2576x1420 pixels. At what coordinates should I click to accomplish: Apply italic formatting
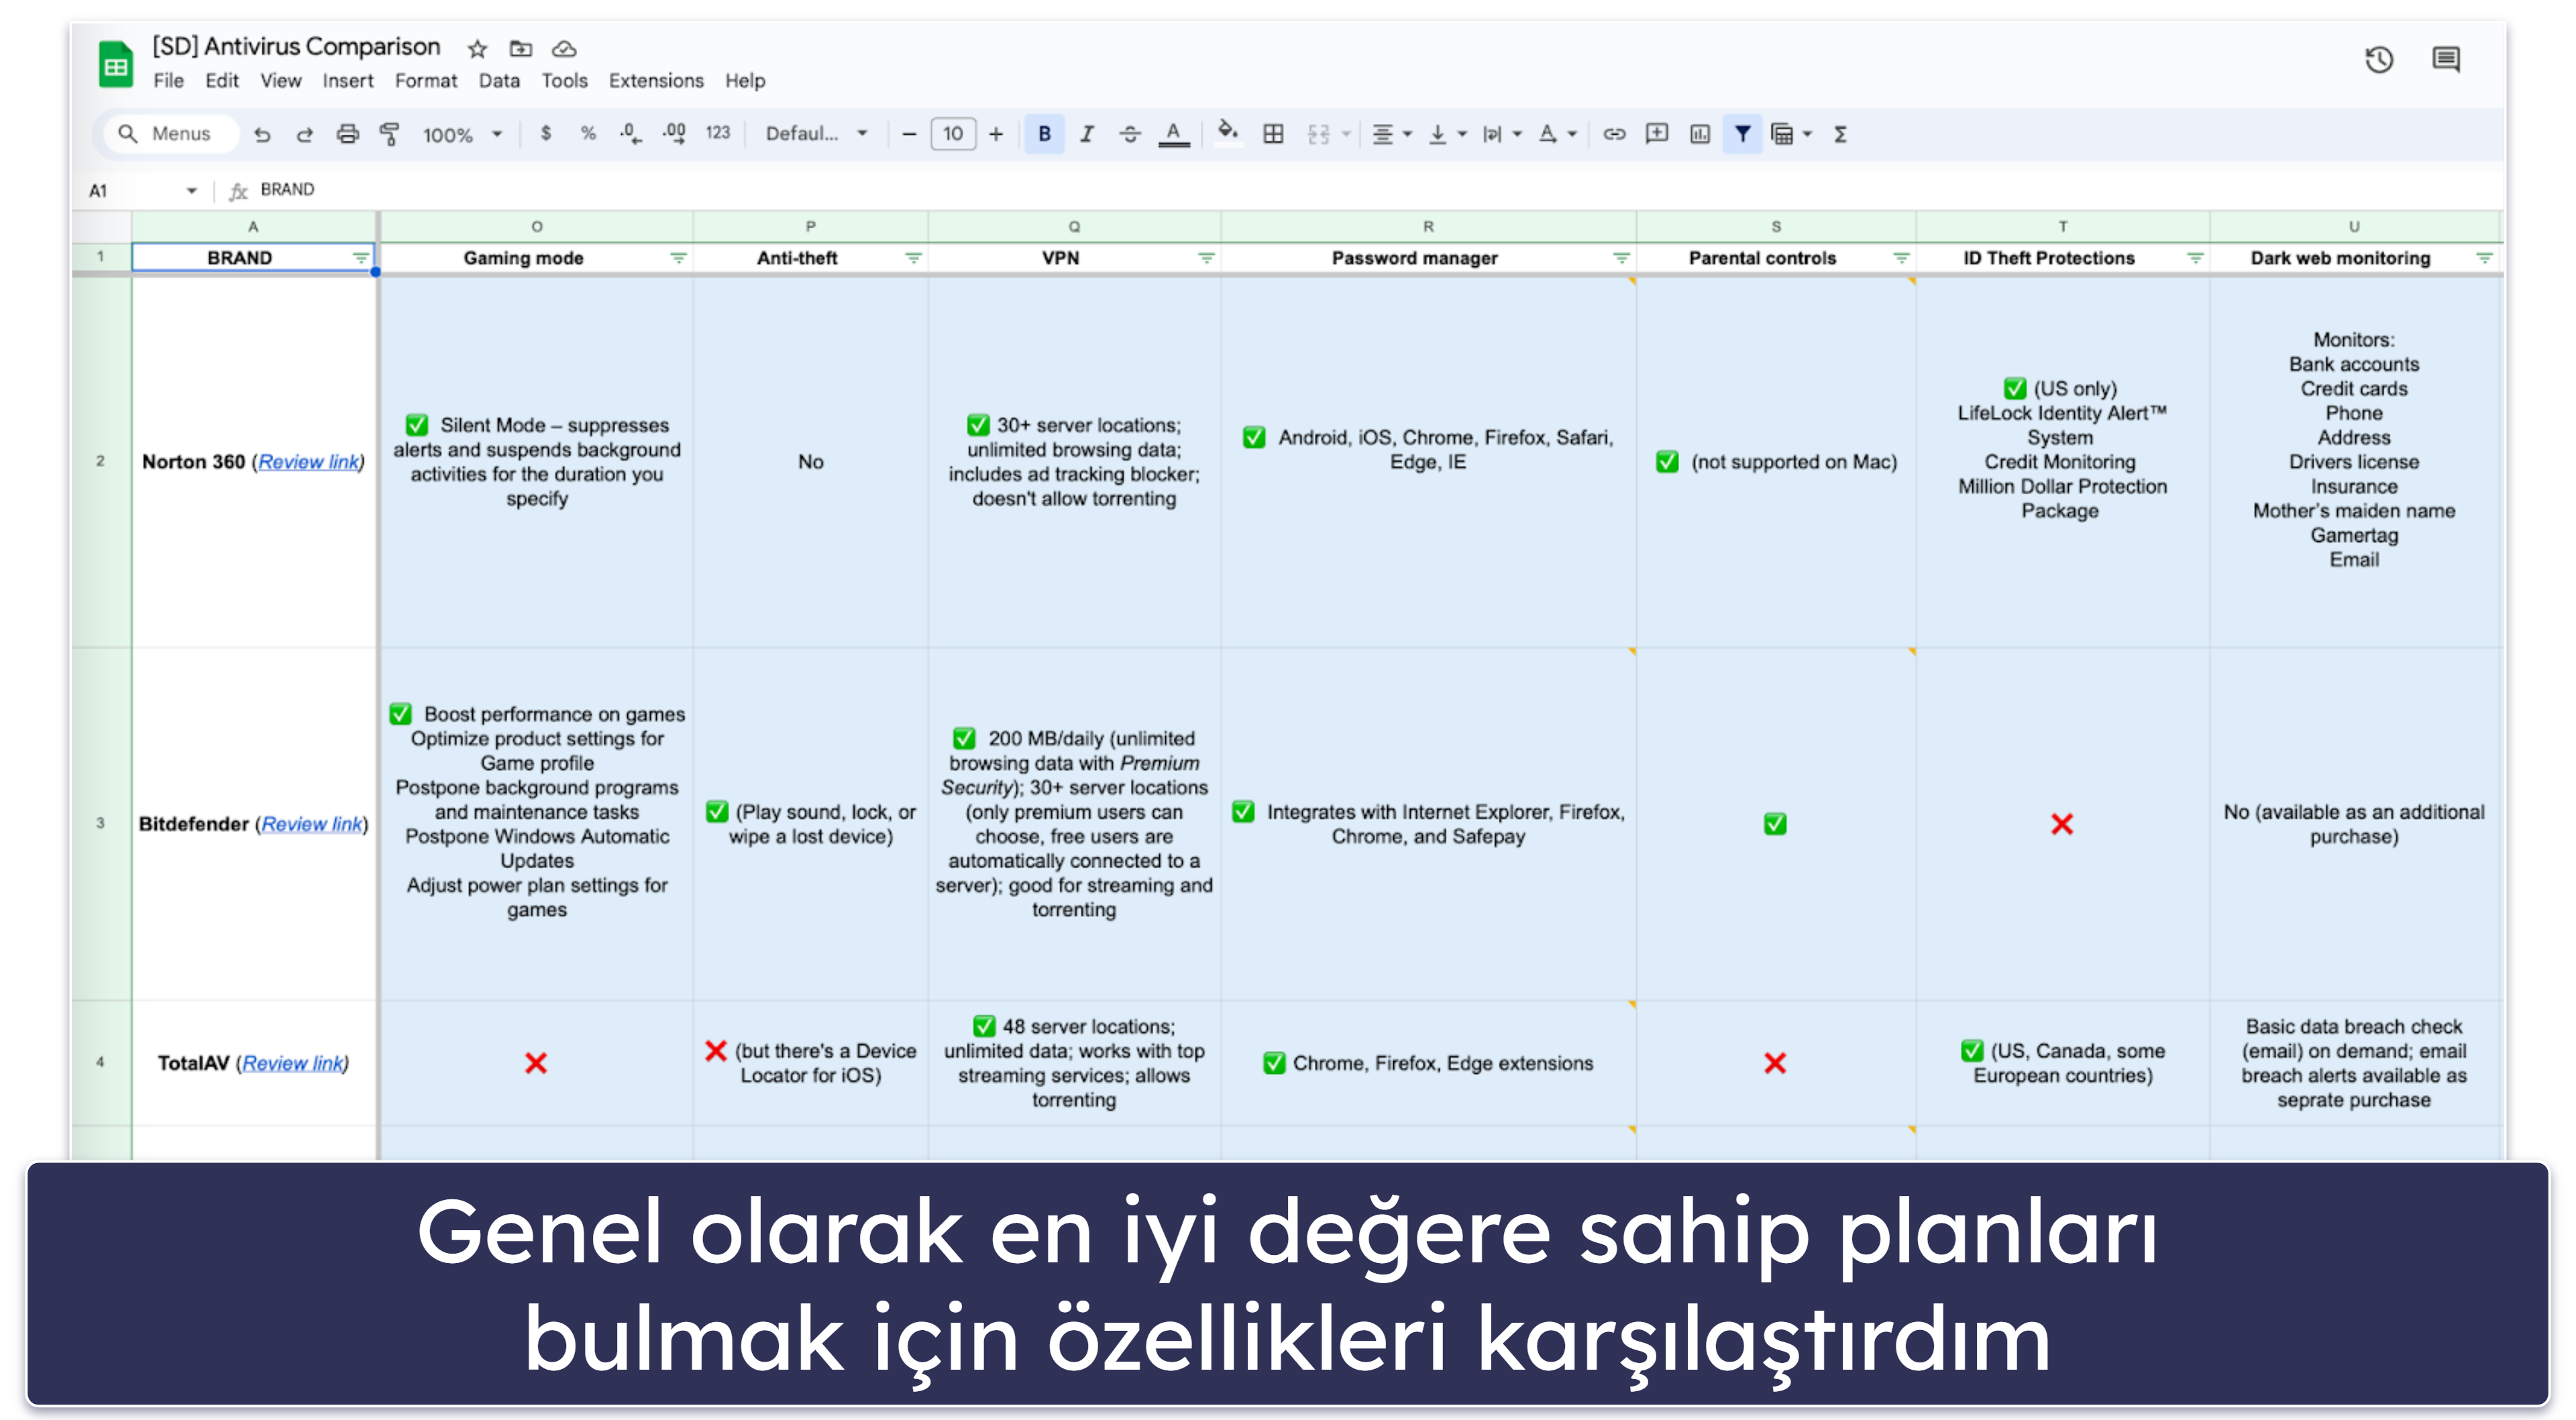click(1087, 134)
